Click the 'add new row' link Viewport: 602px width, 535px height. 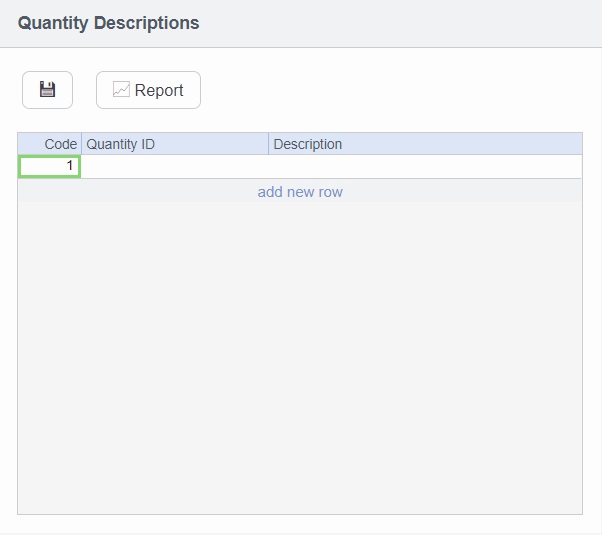[300, 192]
